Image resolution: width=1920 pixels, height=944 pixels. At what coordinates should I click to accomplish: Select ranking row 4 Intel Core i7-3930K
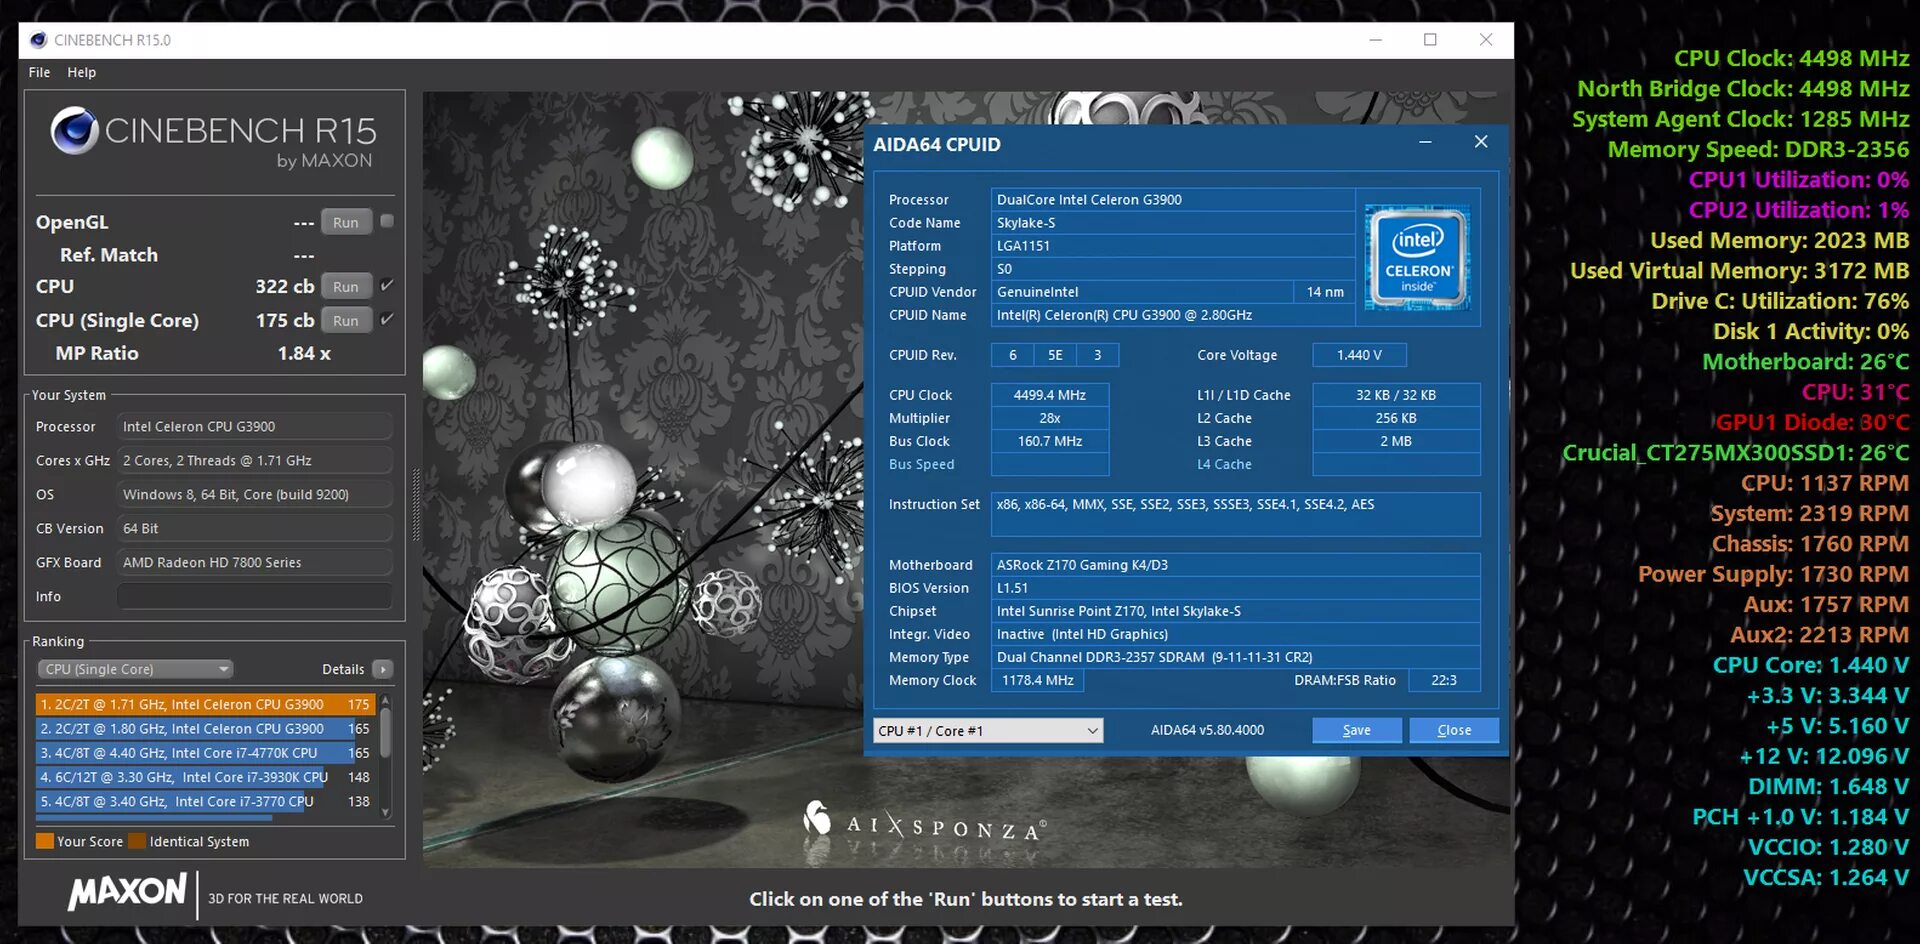click(206, 777)
